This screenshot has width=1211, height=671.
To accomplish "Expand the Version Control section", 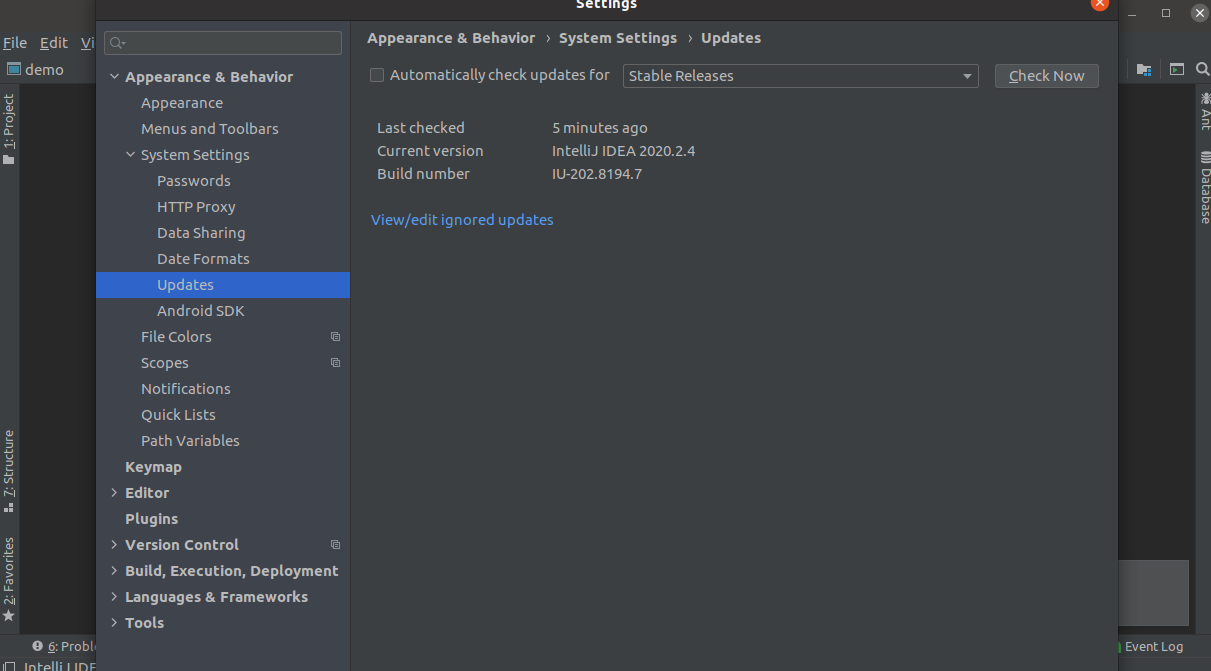I will 114,545.
